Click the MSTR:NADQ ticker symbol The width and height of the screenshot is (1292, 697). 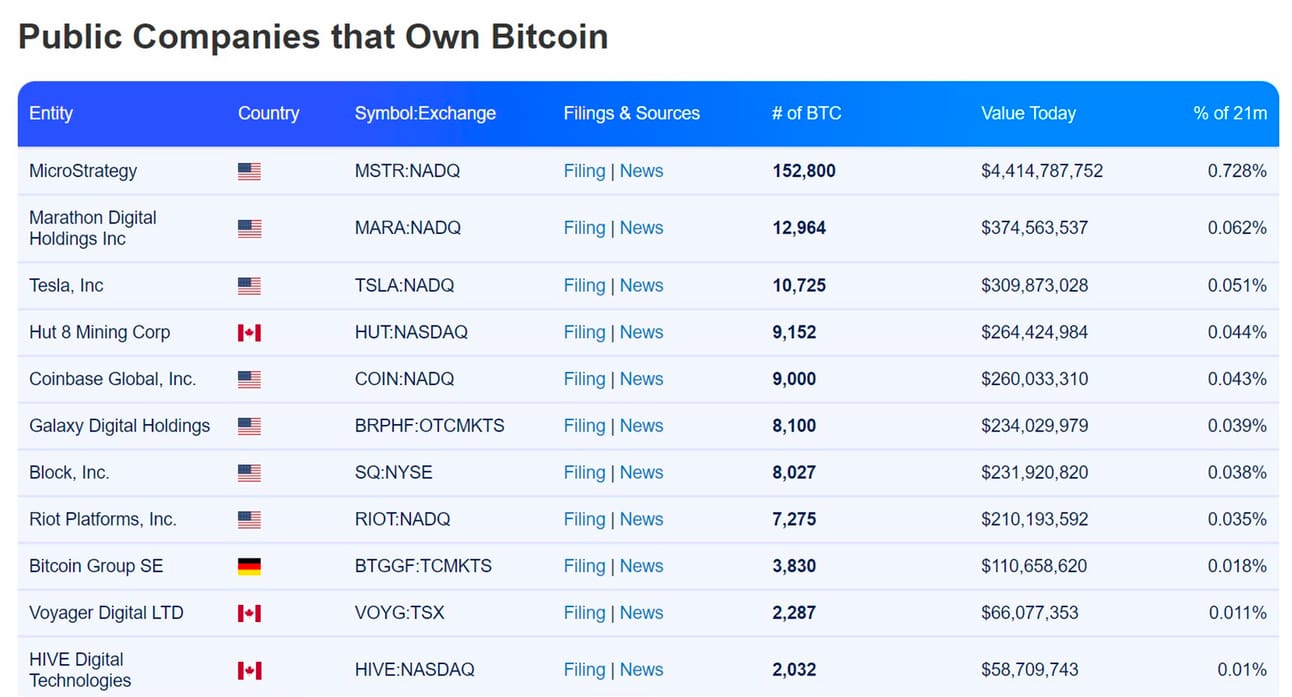[x=407, y=171]
